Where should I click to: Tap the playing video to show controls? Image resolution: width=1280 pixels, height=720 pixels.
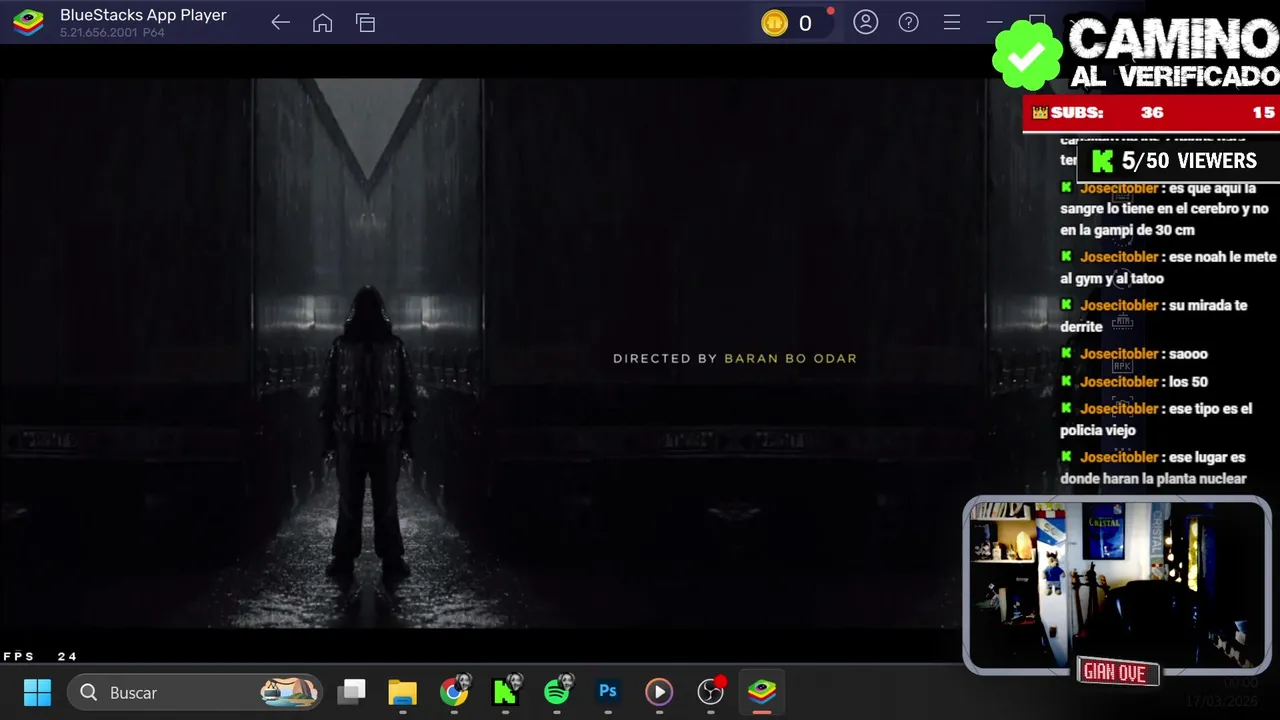480,355
